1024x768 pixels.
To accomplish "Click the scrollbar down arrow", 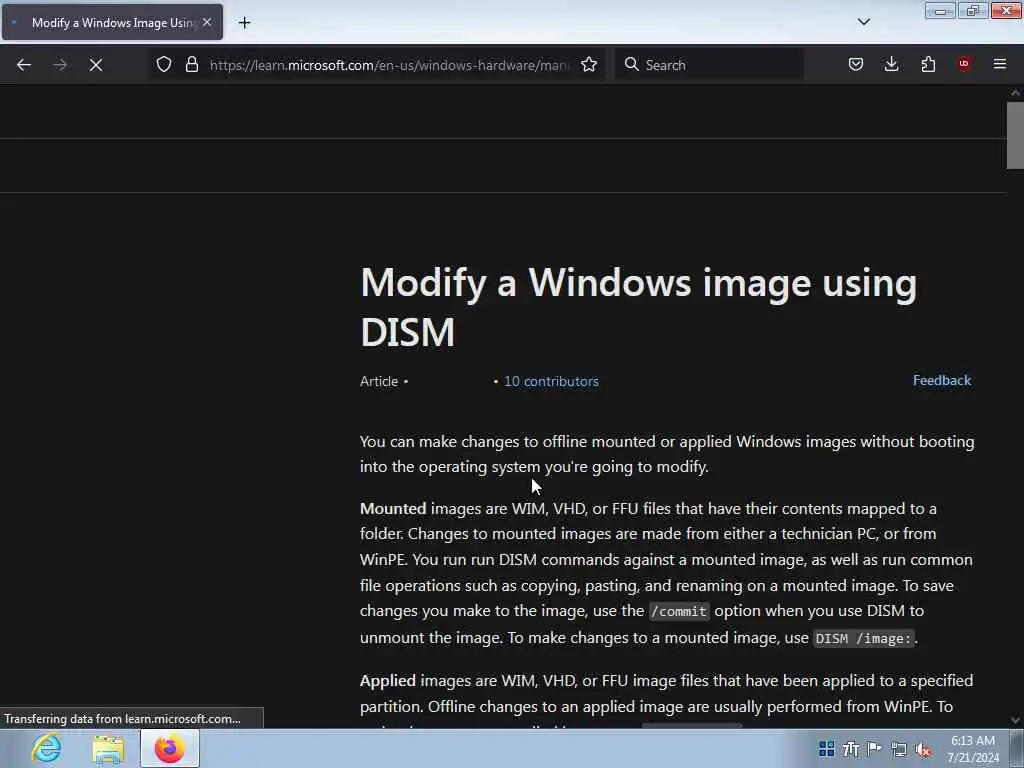I will coord(1015,720).
